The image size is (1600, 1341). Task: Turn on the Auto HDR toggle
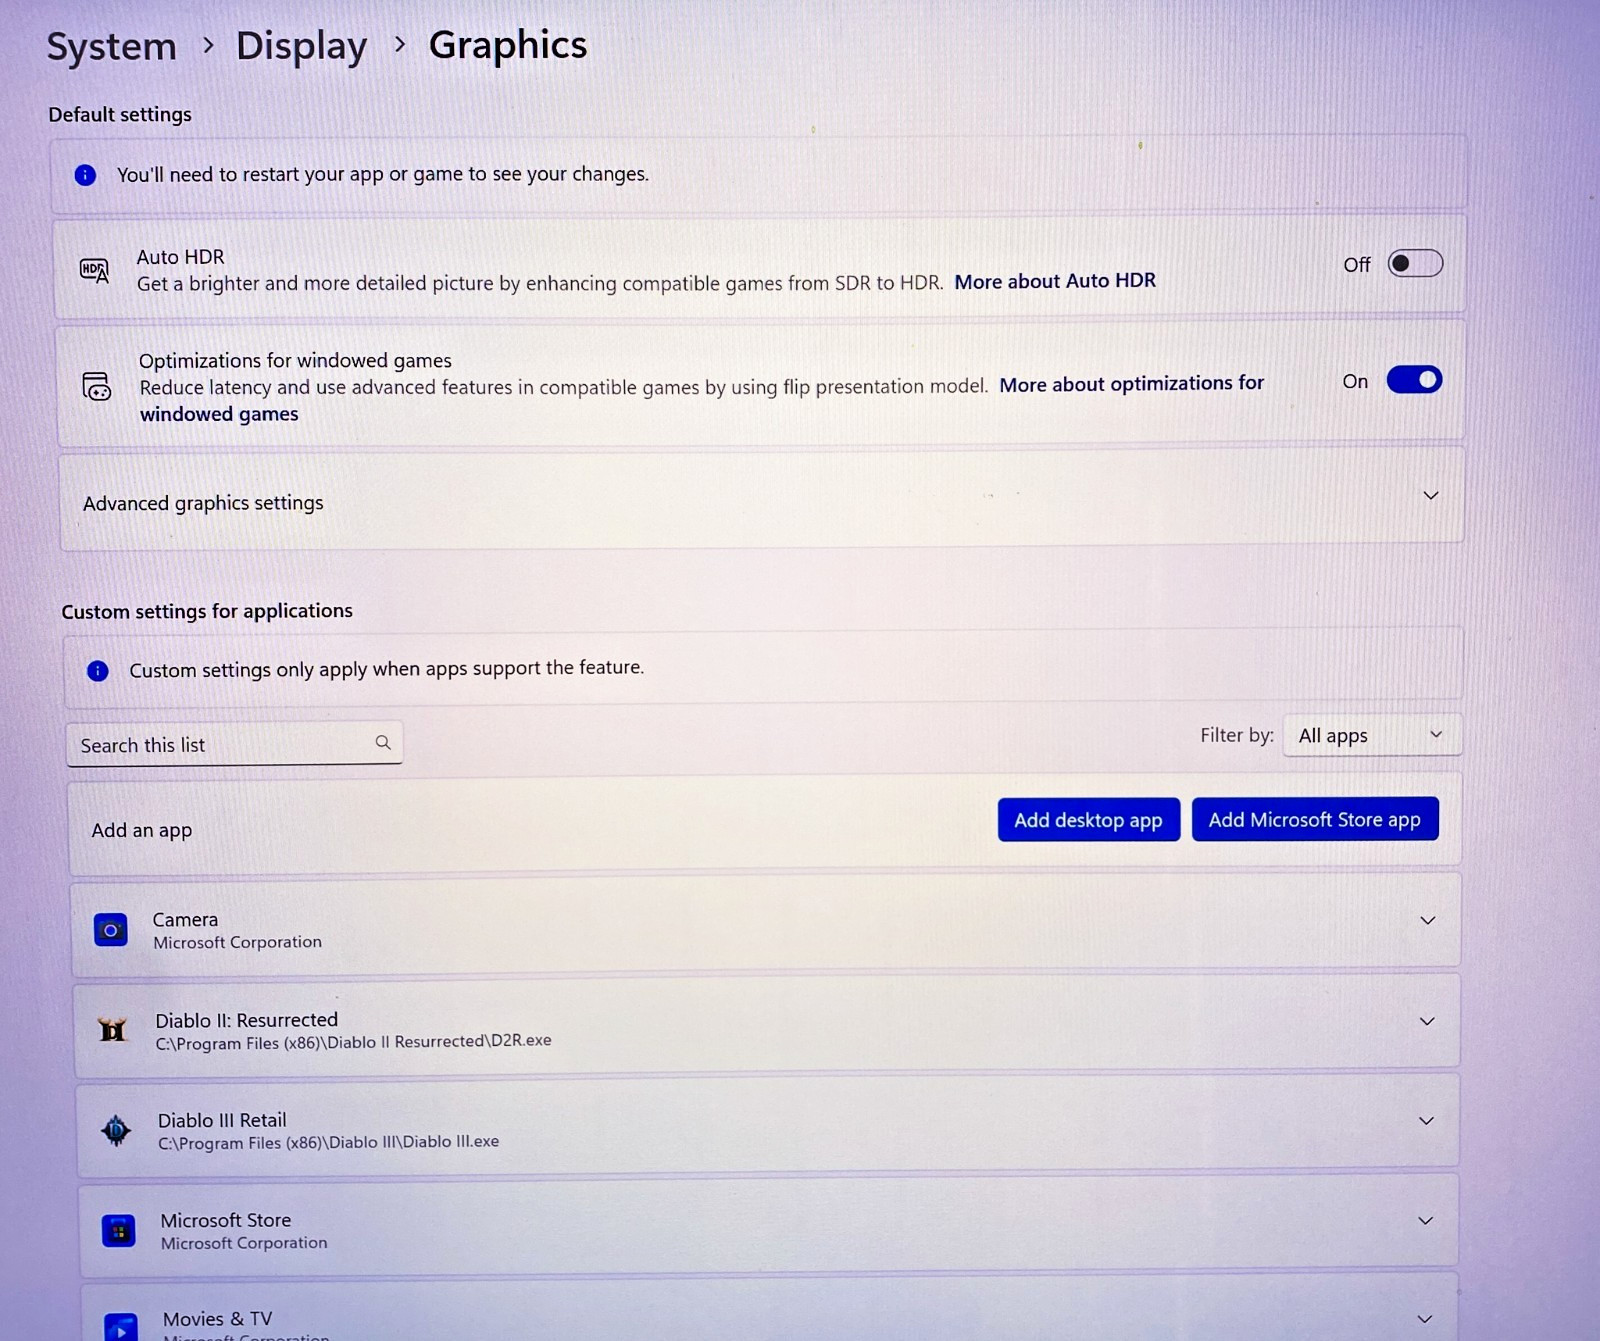[1415, 263]
